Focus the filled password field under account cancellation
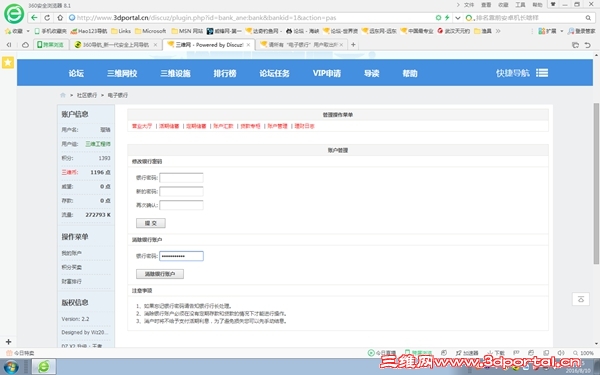This screenshot has width=600, height=375. click(181, 256)
